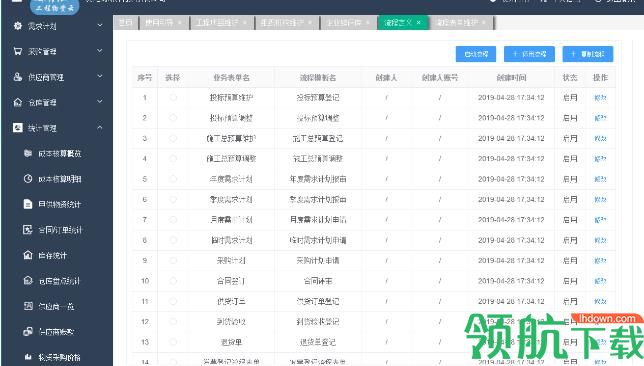
Task: Open the 物资采购价格 menu item
Action: tap(60, 357)
